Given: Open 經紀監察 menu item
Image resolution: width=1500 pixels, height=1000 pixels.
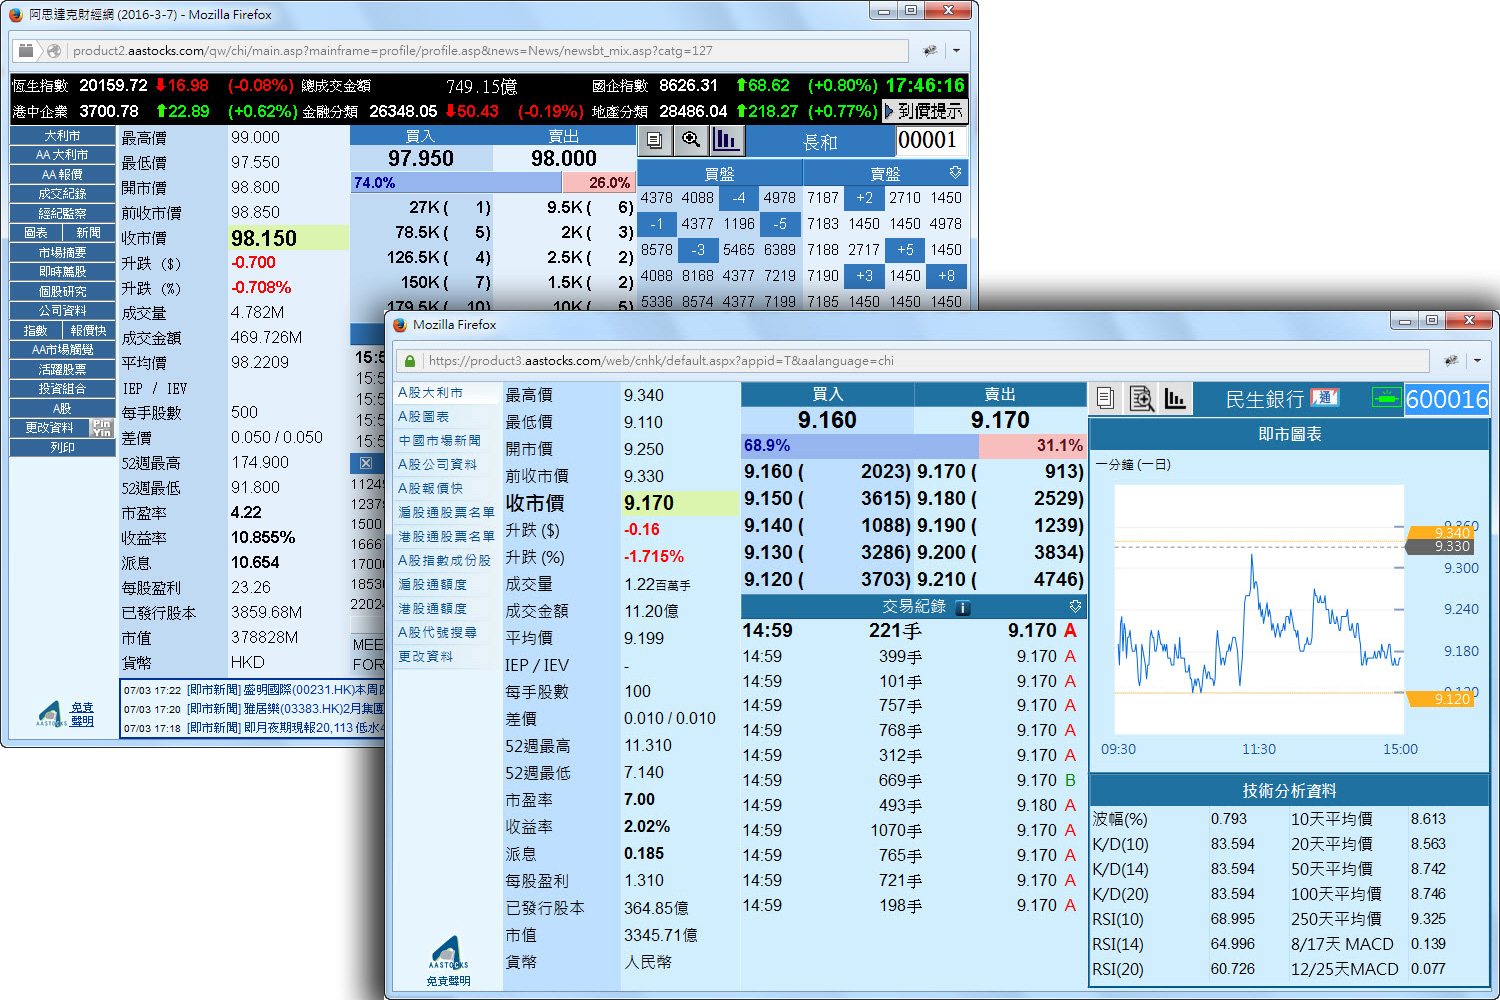Looking at the screenshot, I should pyautogui.click(x=62, y=213).
